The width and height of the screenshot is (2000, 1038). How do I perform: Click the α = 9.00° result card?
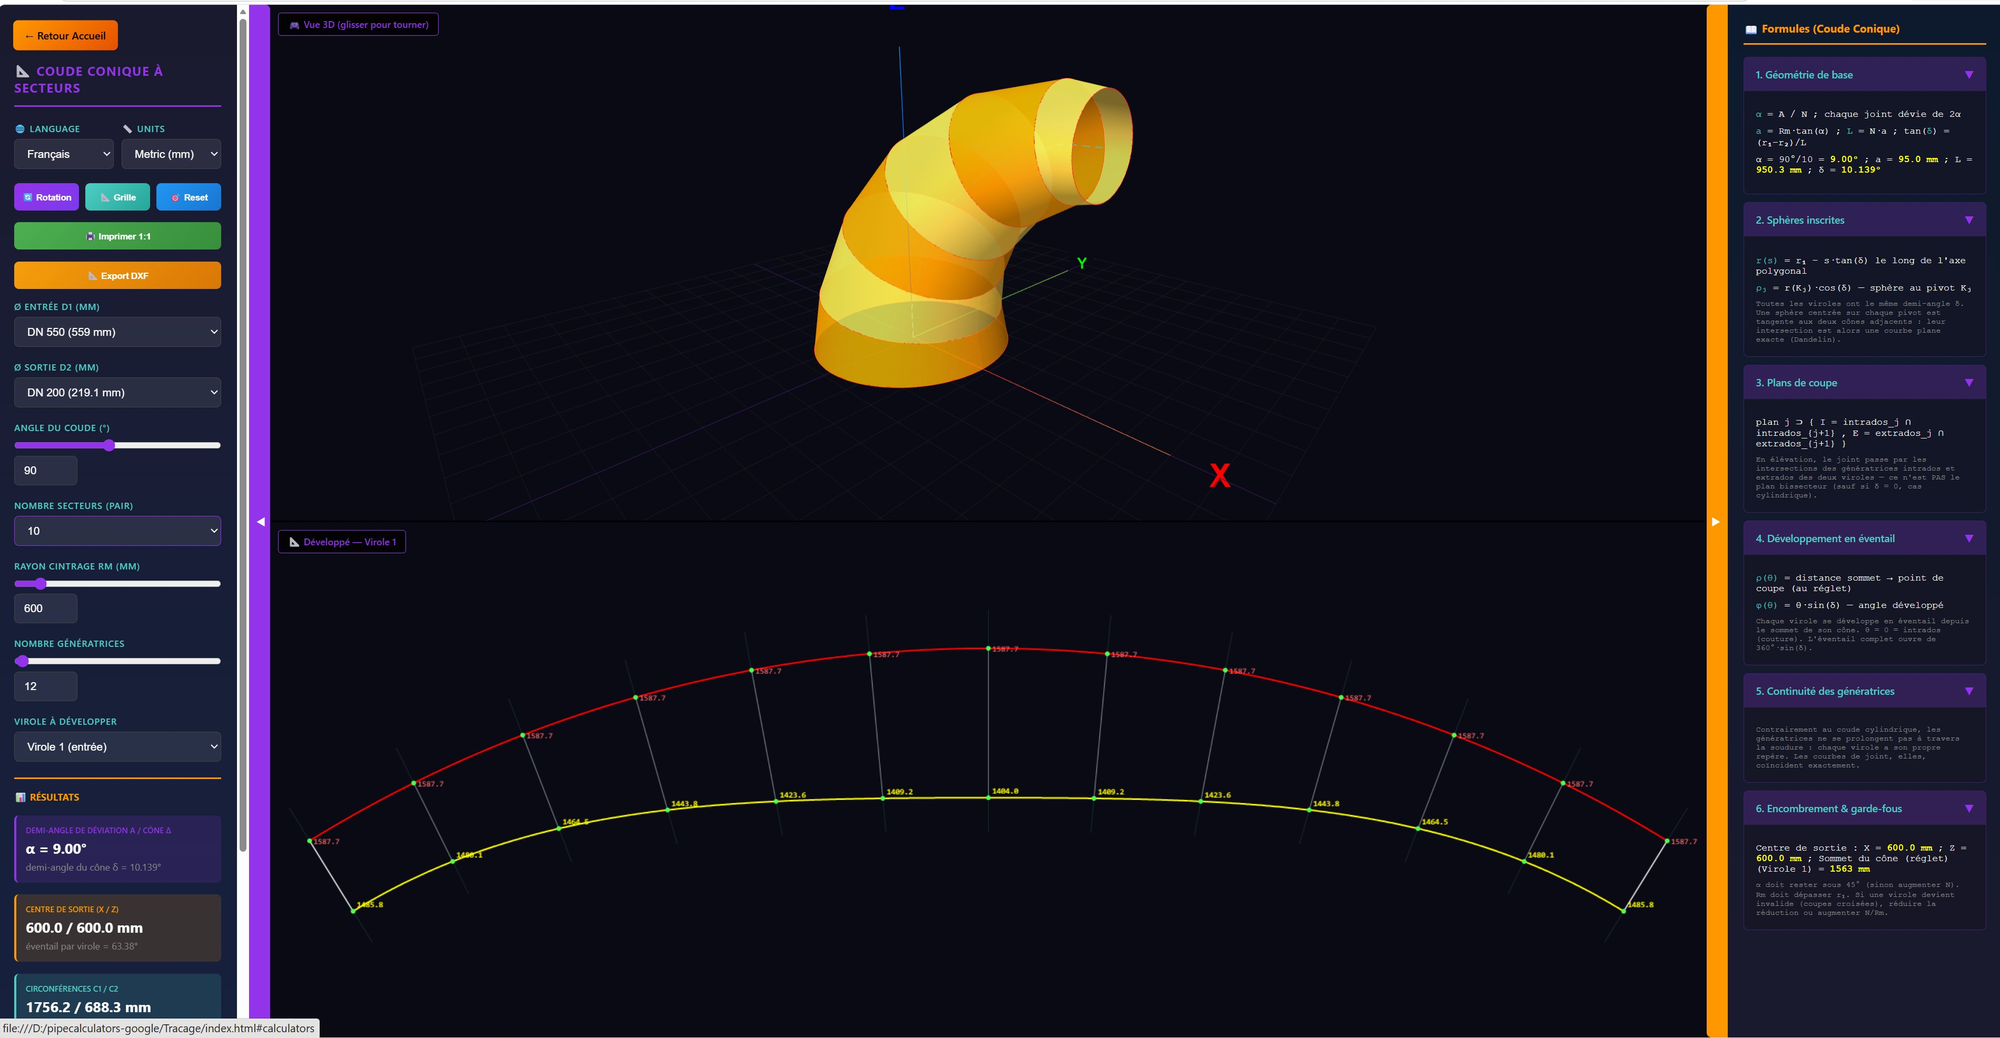(118, 849)
